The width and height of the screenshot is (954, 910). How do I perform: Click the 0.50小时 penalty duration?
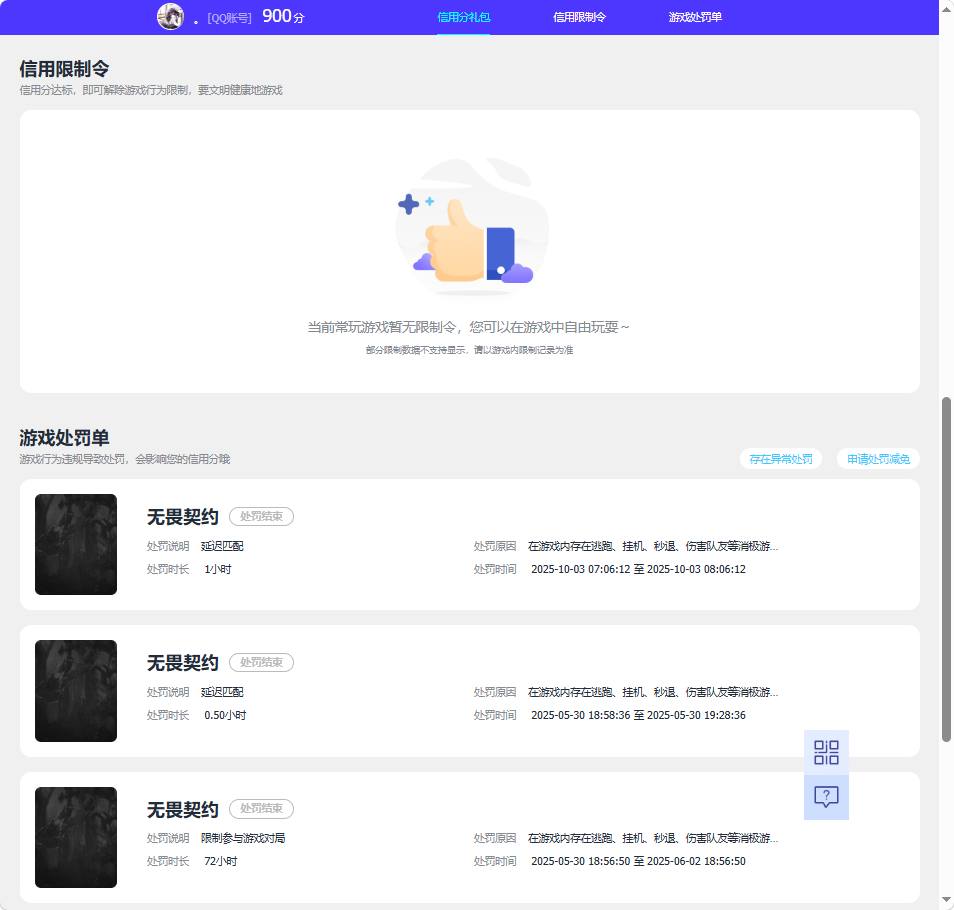225,715
